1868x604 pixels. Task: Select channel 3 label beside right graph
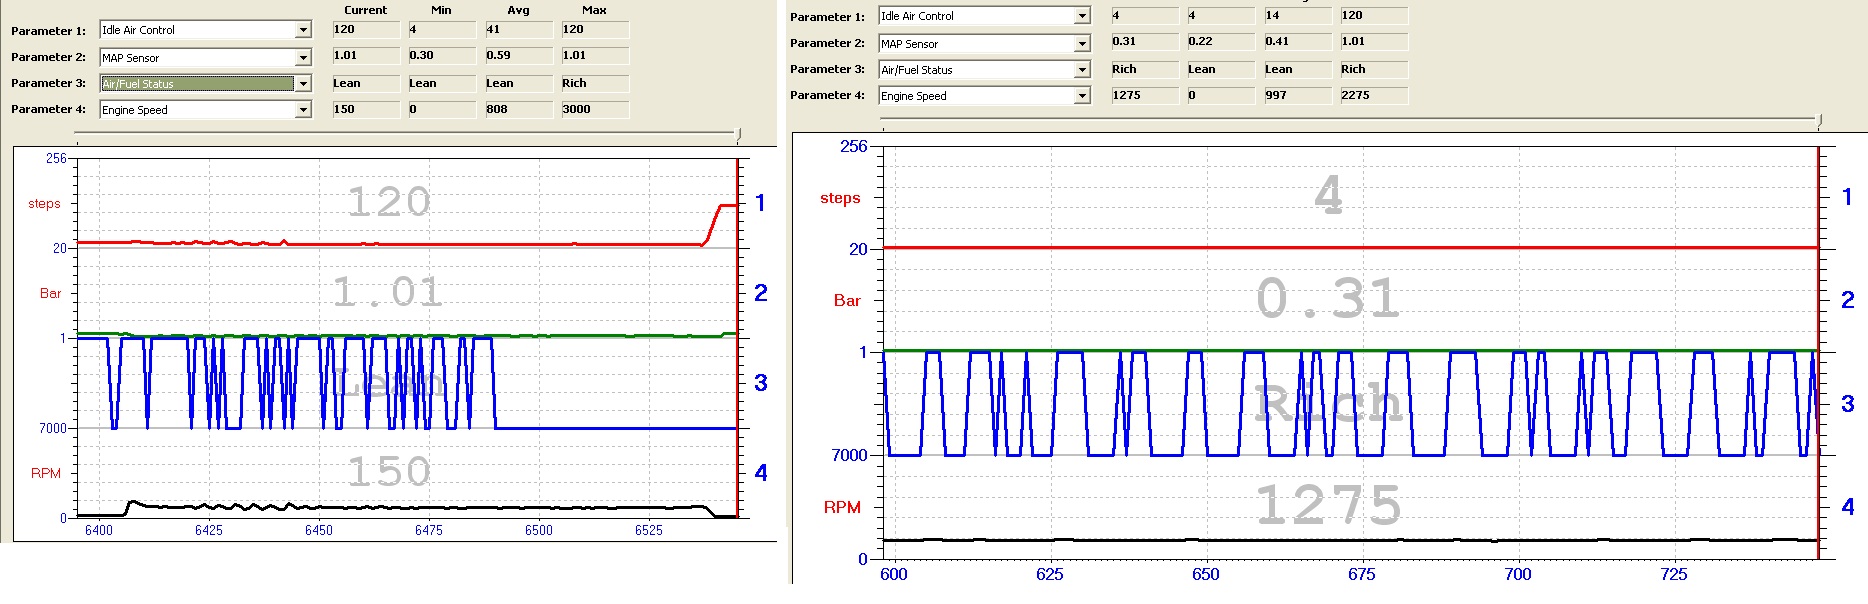click(1847, 404)
